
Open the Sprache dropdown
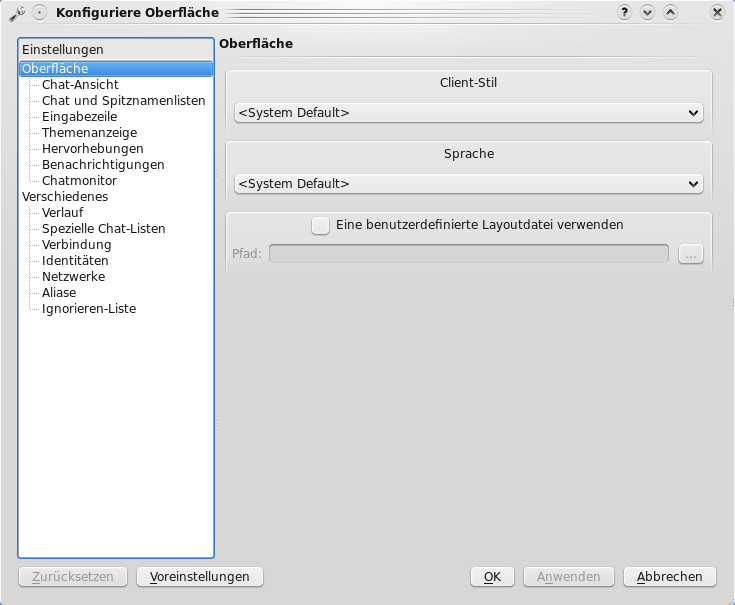point(468,184)
